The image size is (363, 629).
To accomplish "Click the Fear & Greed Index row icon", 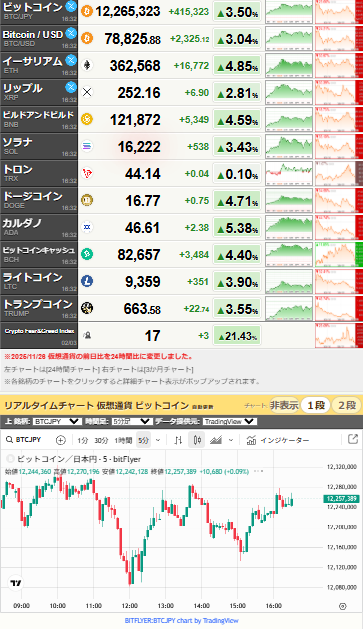I will point(87,335).
